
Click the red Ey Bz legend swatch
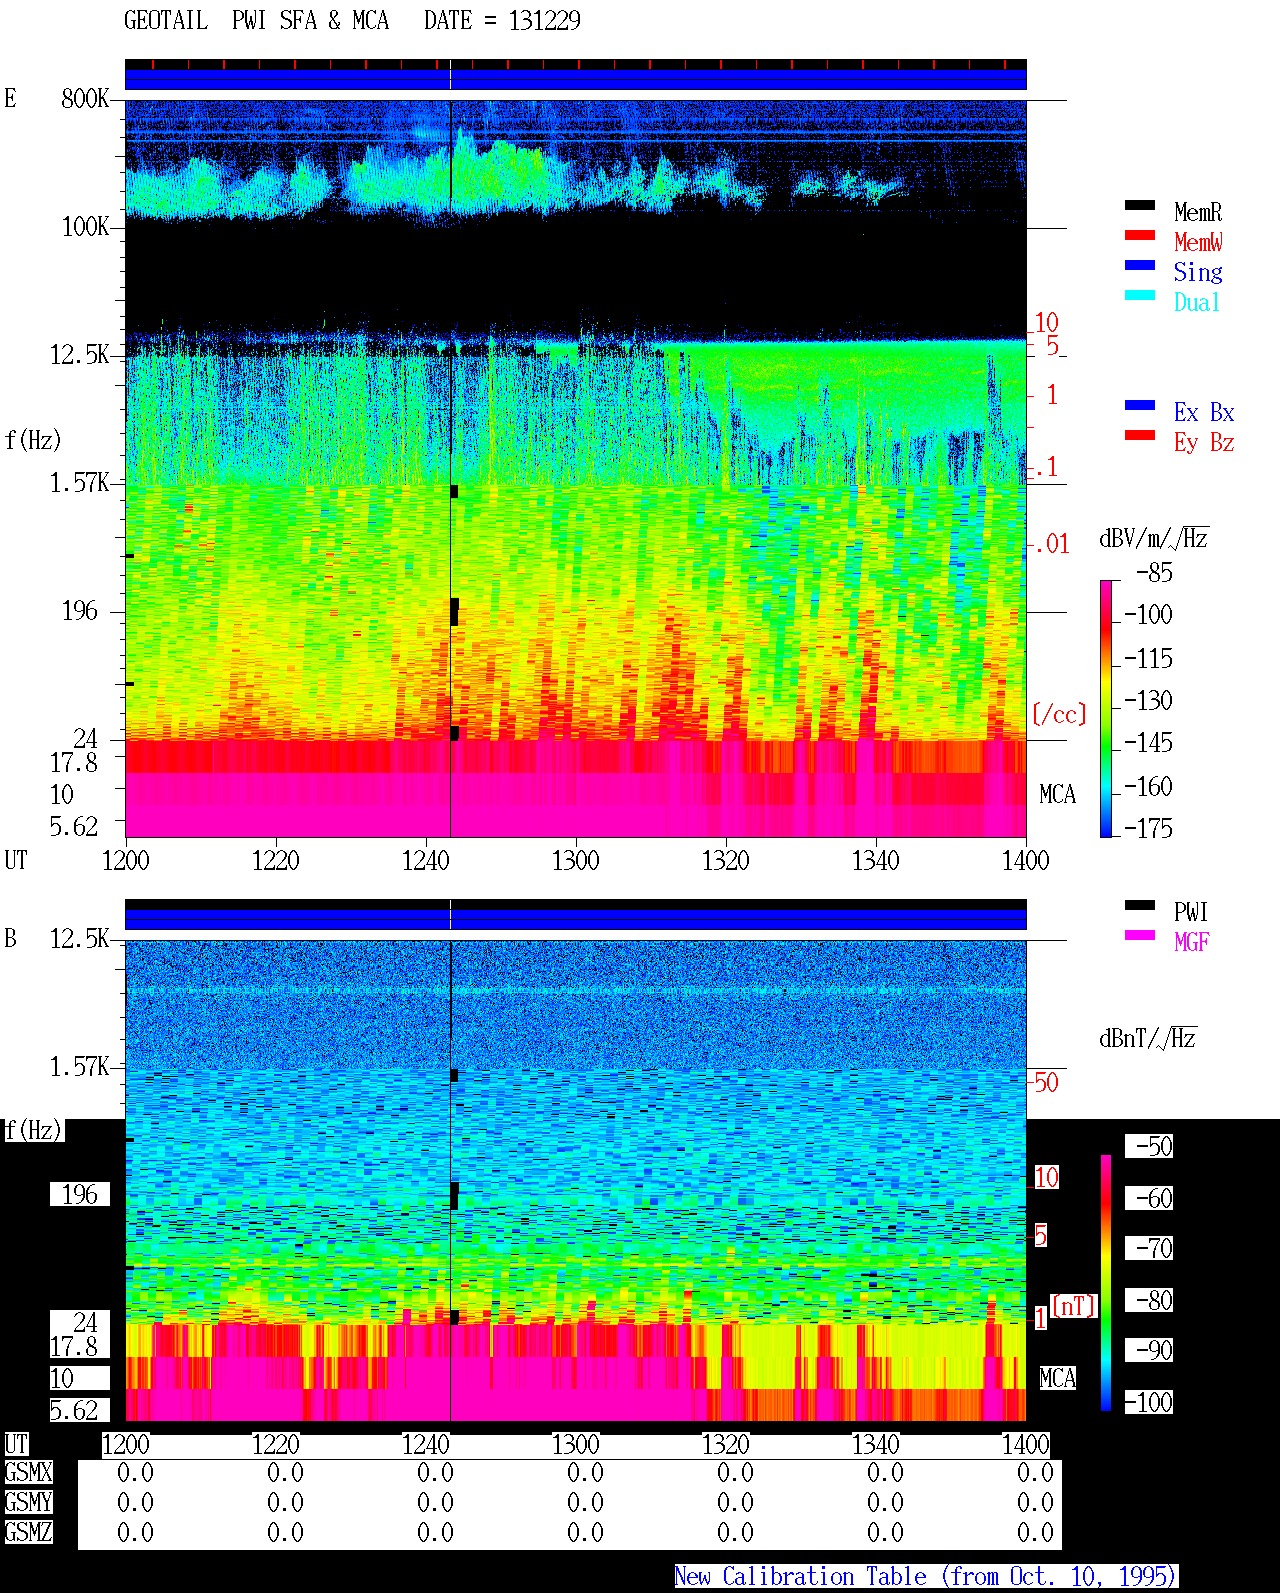(x=1140, y=436)
